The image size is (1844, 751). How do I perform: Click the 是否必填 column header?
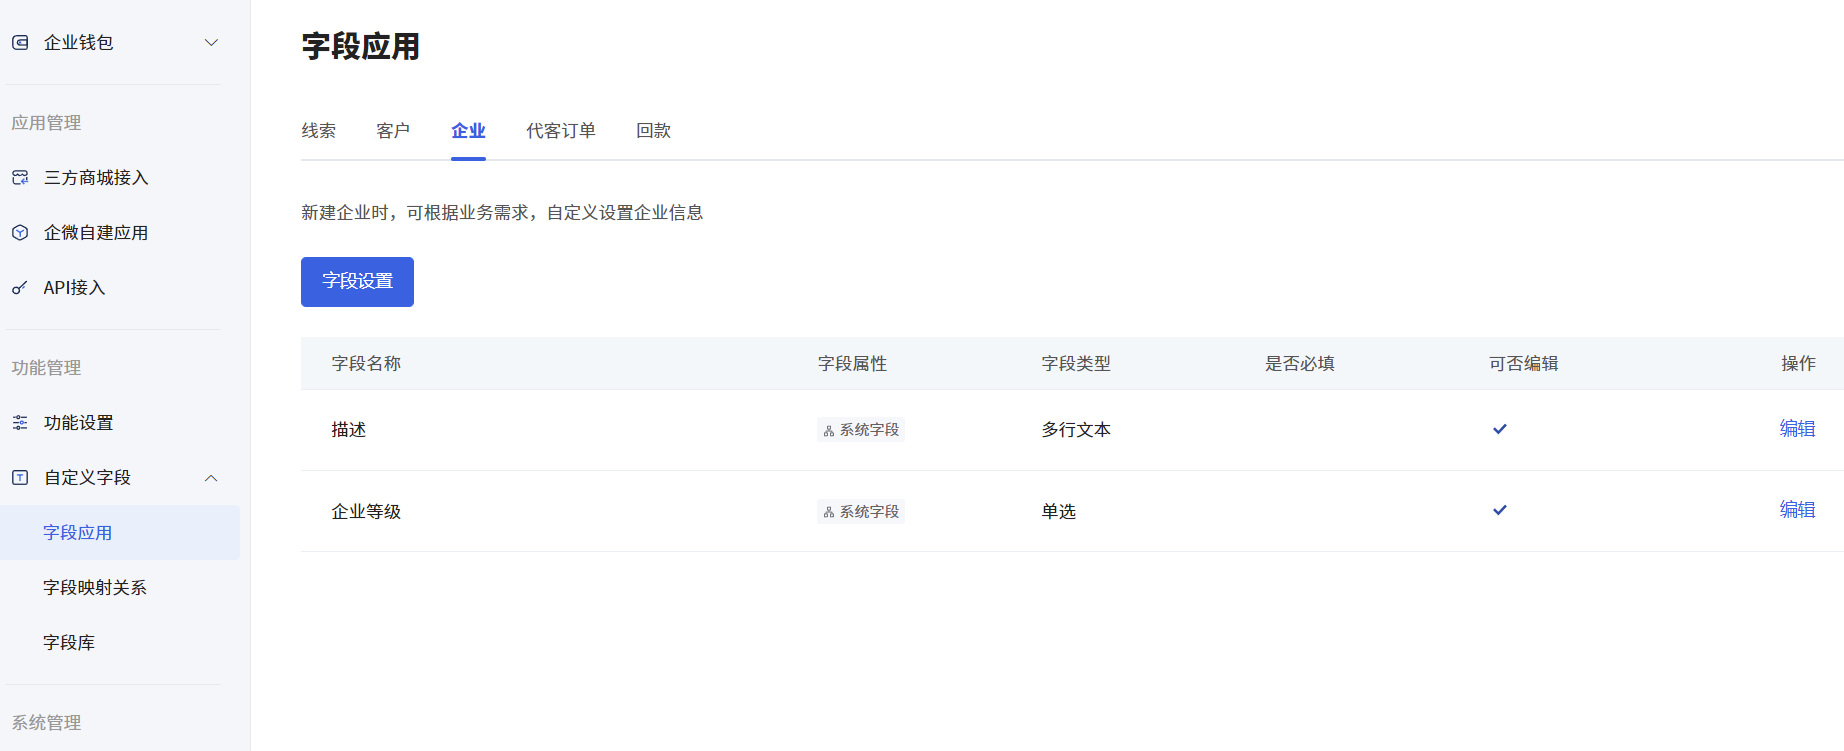coord(1300,364)
